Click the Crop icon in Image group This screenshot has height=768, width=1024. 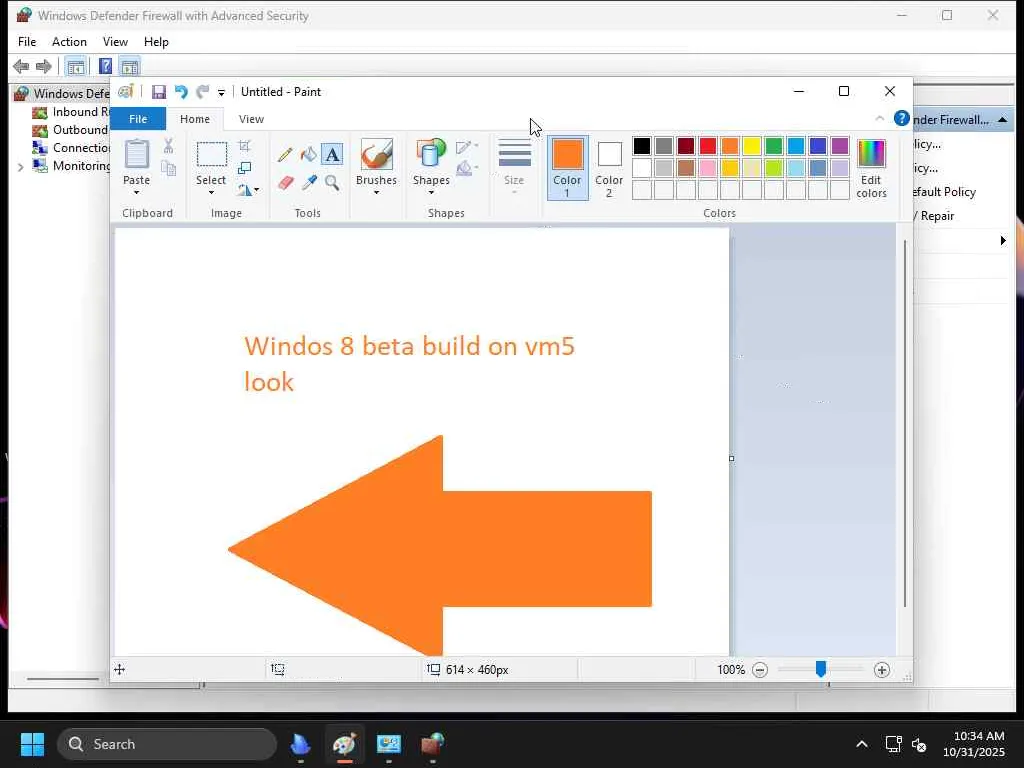click(244, 146)
